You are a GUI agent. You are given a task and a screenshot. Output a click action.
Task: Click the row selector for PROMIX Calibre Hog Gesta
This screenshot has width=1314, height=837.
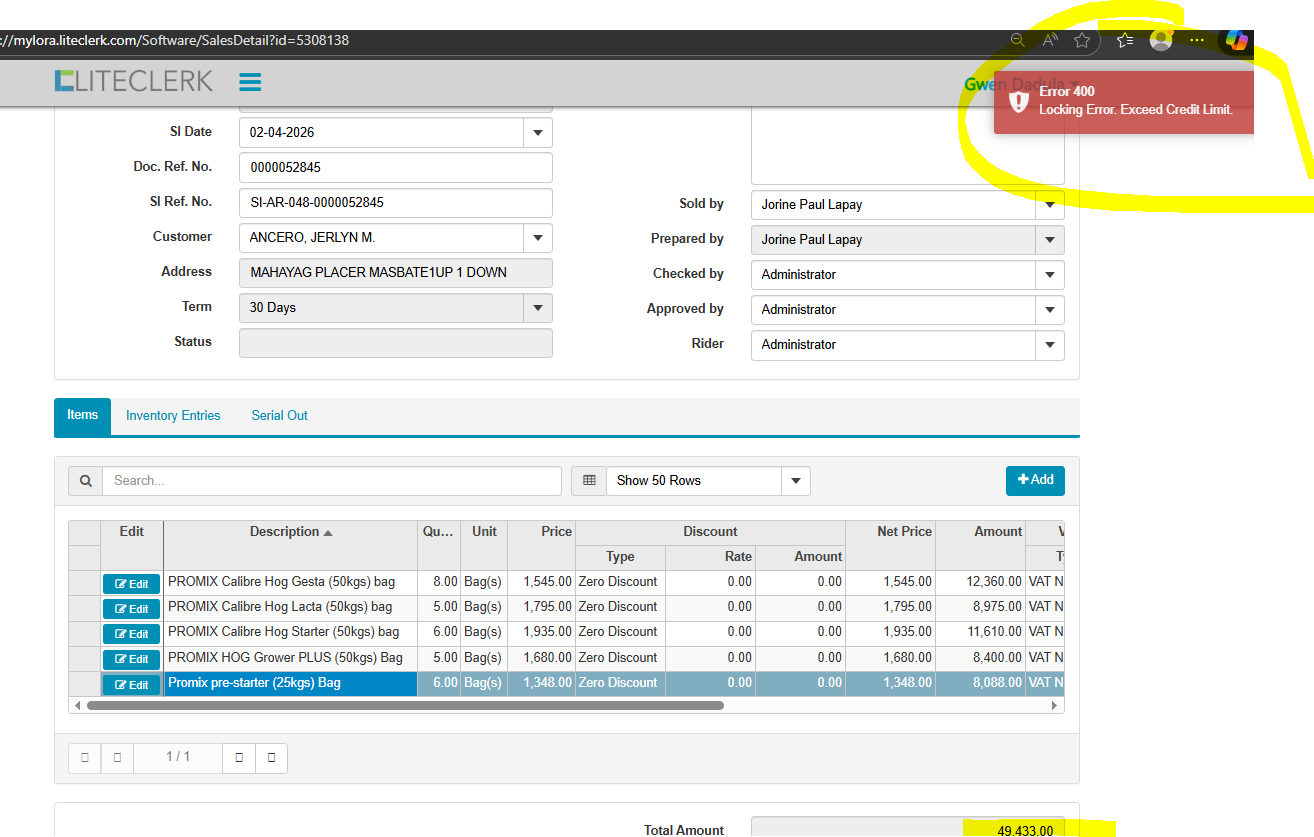84,582
